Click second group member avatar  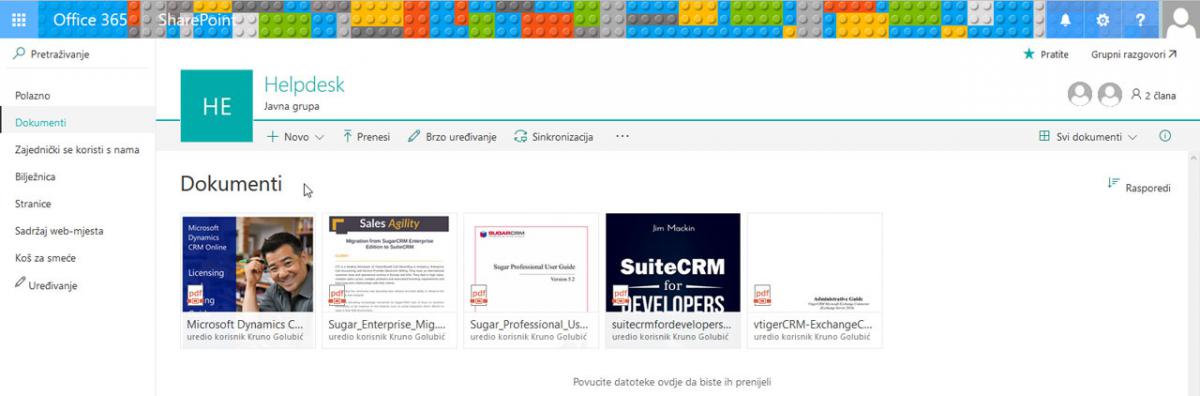[1109, 94]
